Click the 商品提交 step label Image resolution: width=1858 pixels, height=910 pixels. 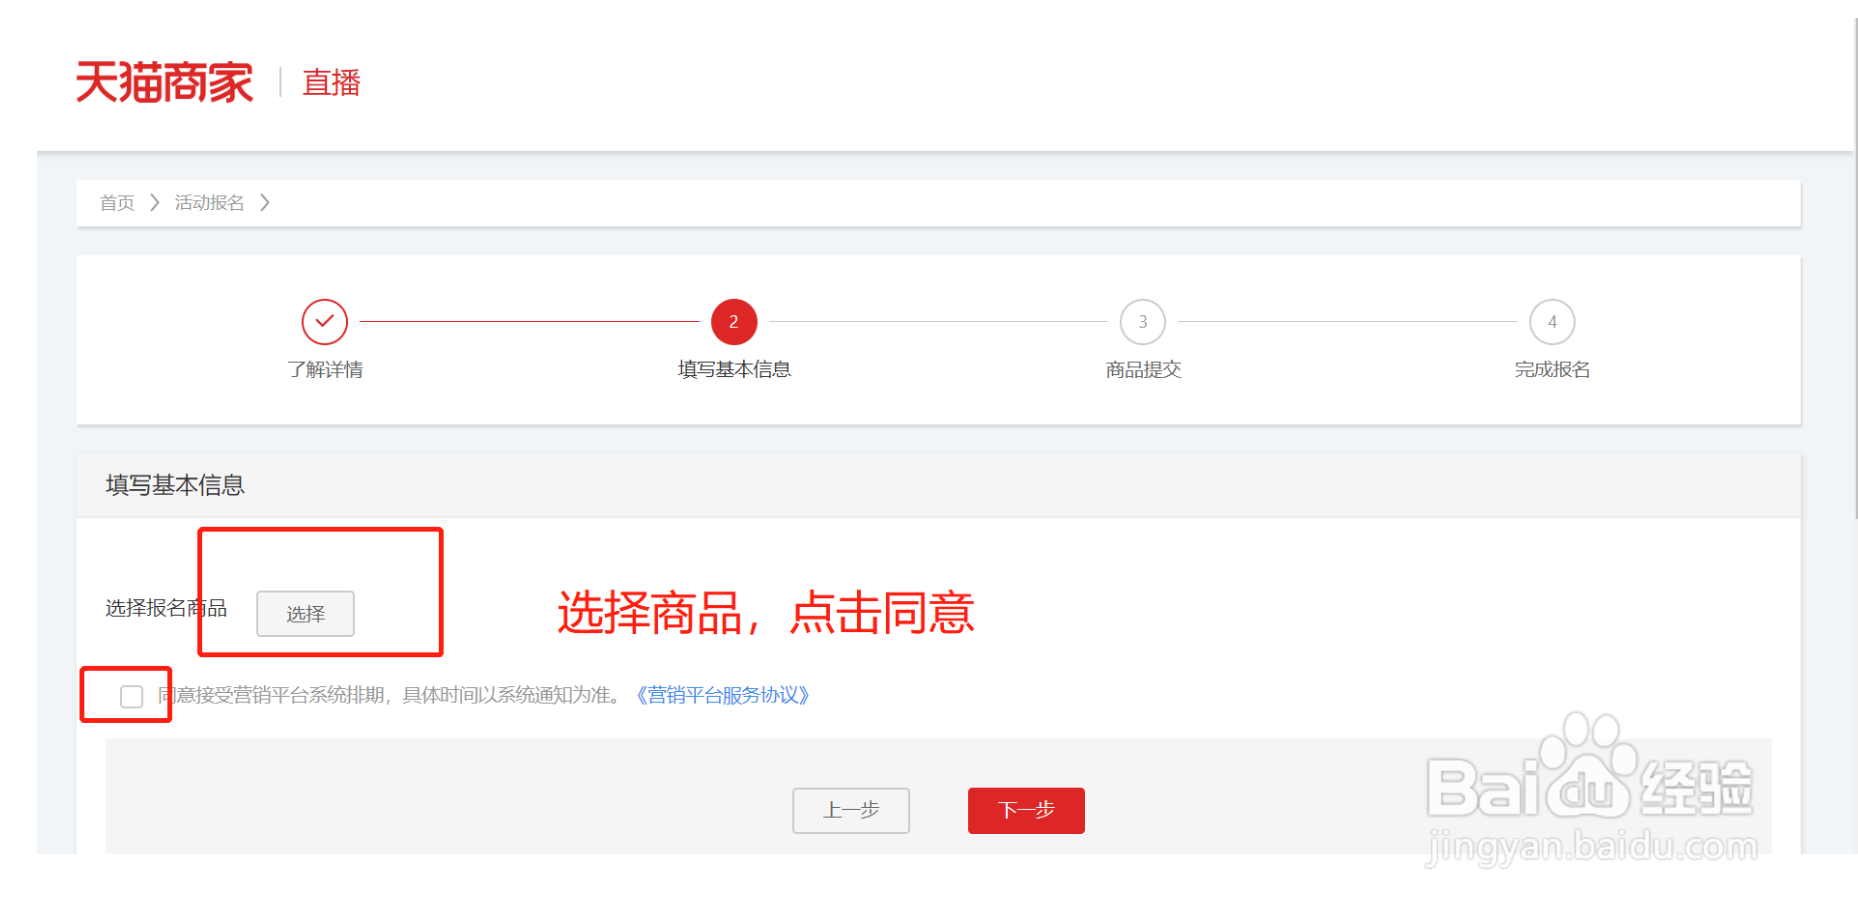click(1143, 370)
